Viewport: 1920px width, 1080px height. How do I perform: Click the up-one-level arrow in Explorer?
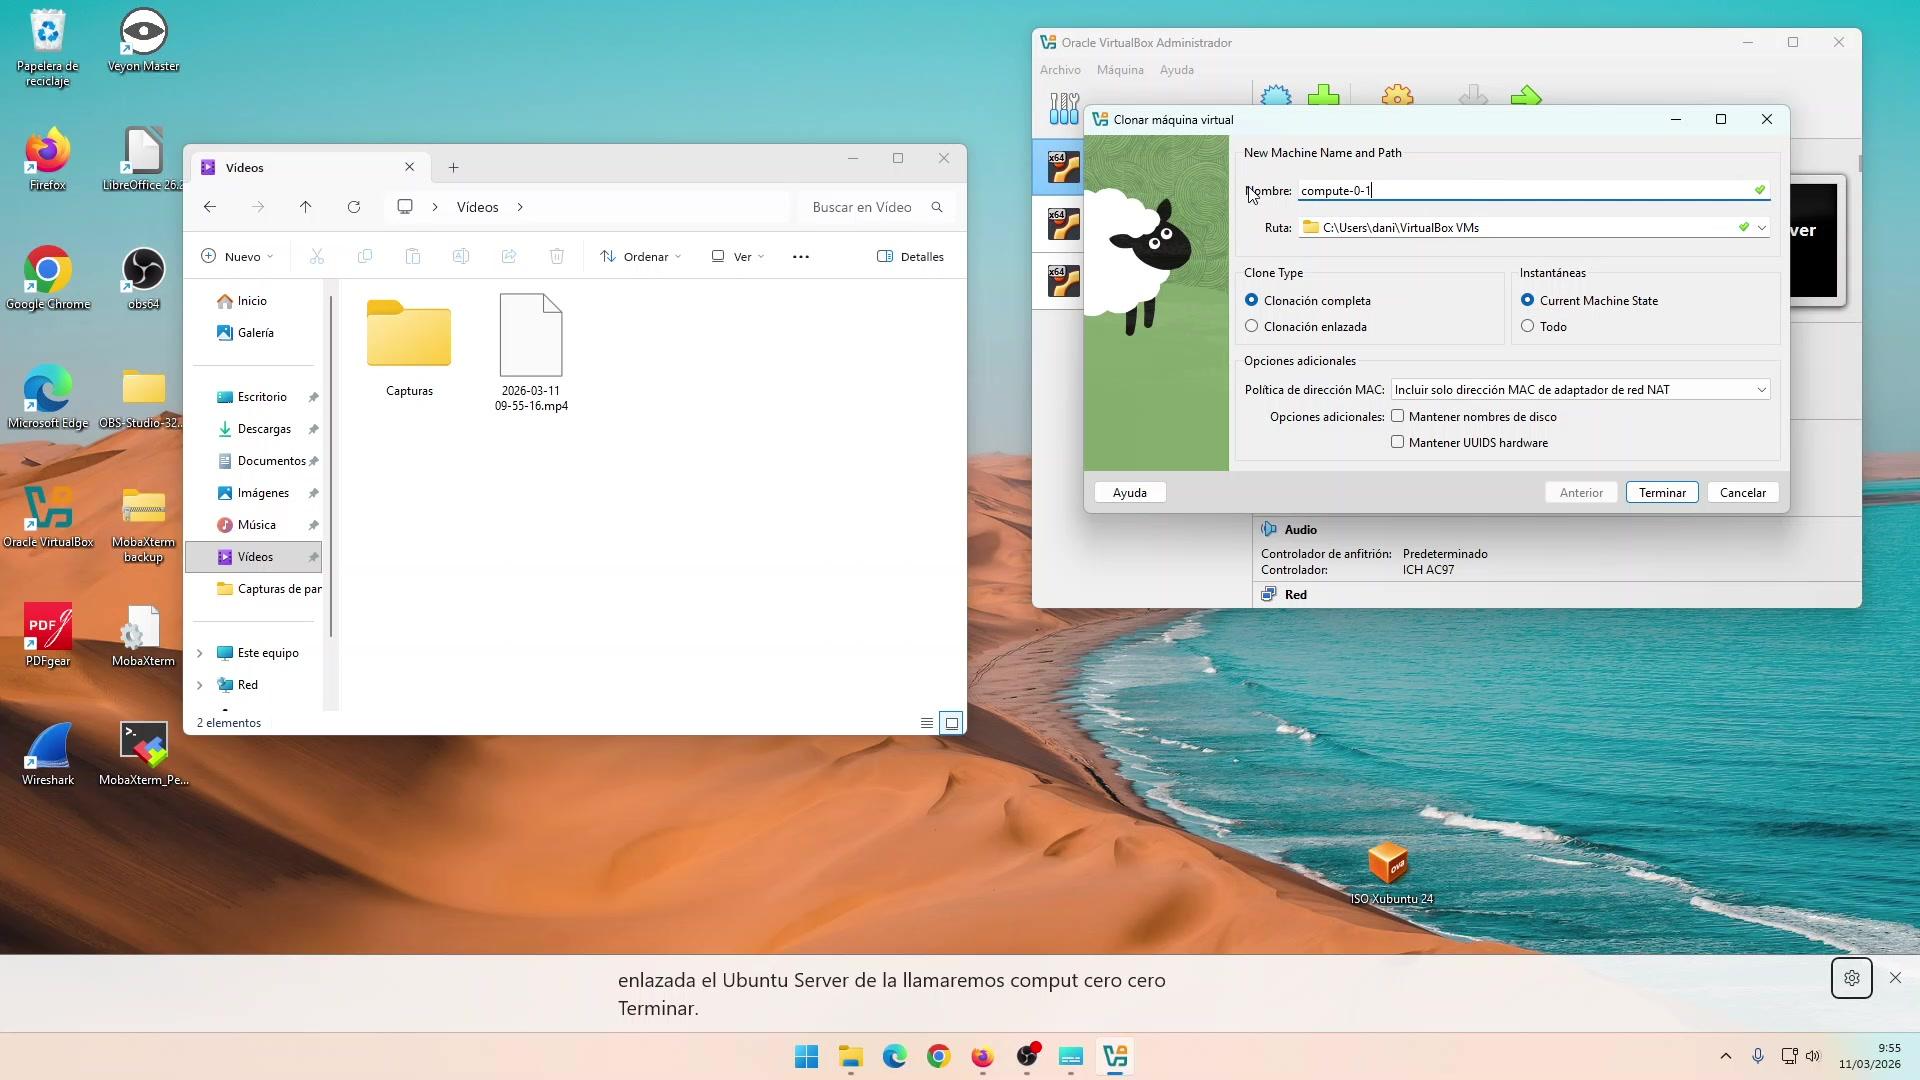[x=305, y=207]
